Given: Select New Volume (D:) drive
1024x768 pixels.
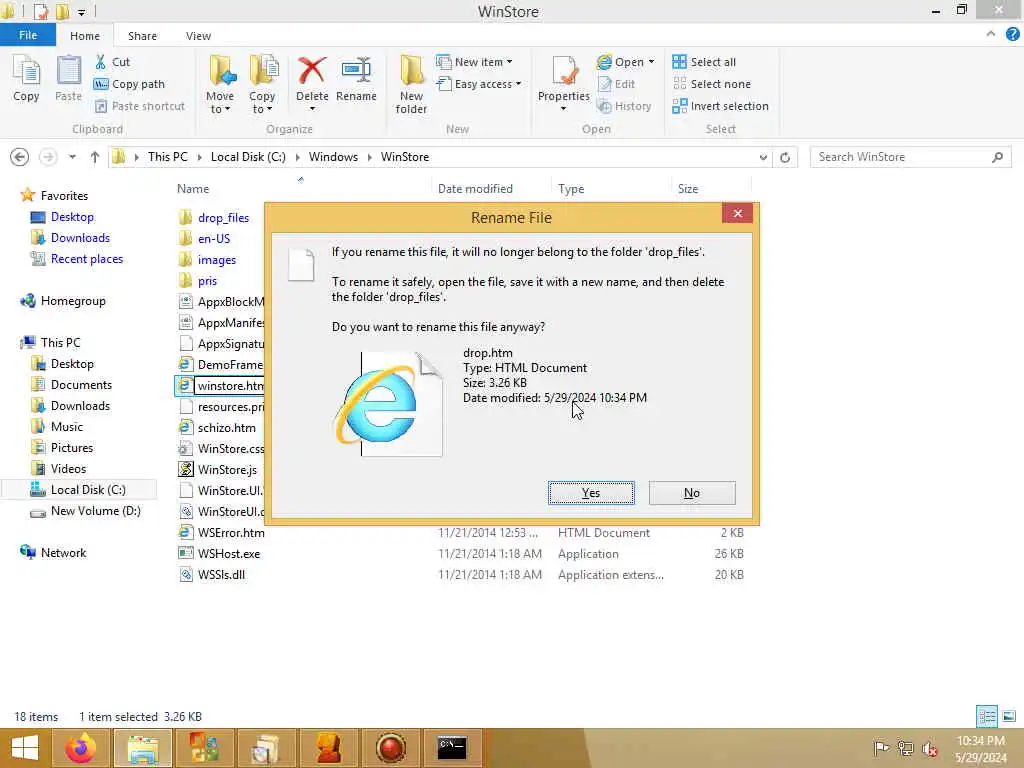Looking at the screenshot, I should 86,511.
